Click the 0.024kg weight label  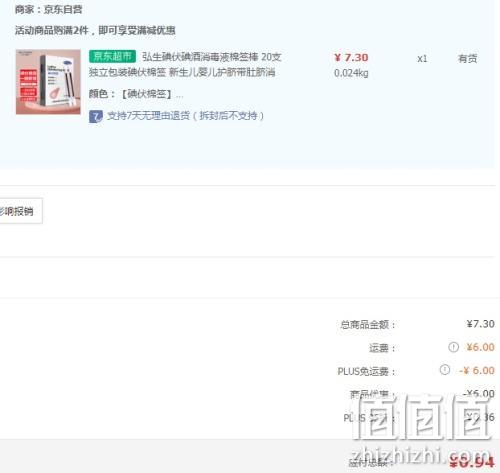coord(351,73)
